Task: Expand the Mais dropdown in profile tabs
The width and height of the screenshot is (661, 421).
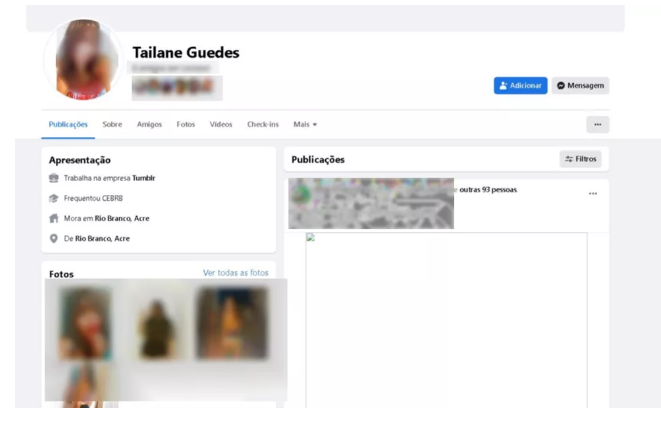Action: (x=305, y=125)
